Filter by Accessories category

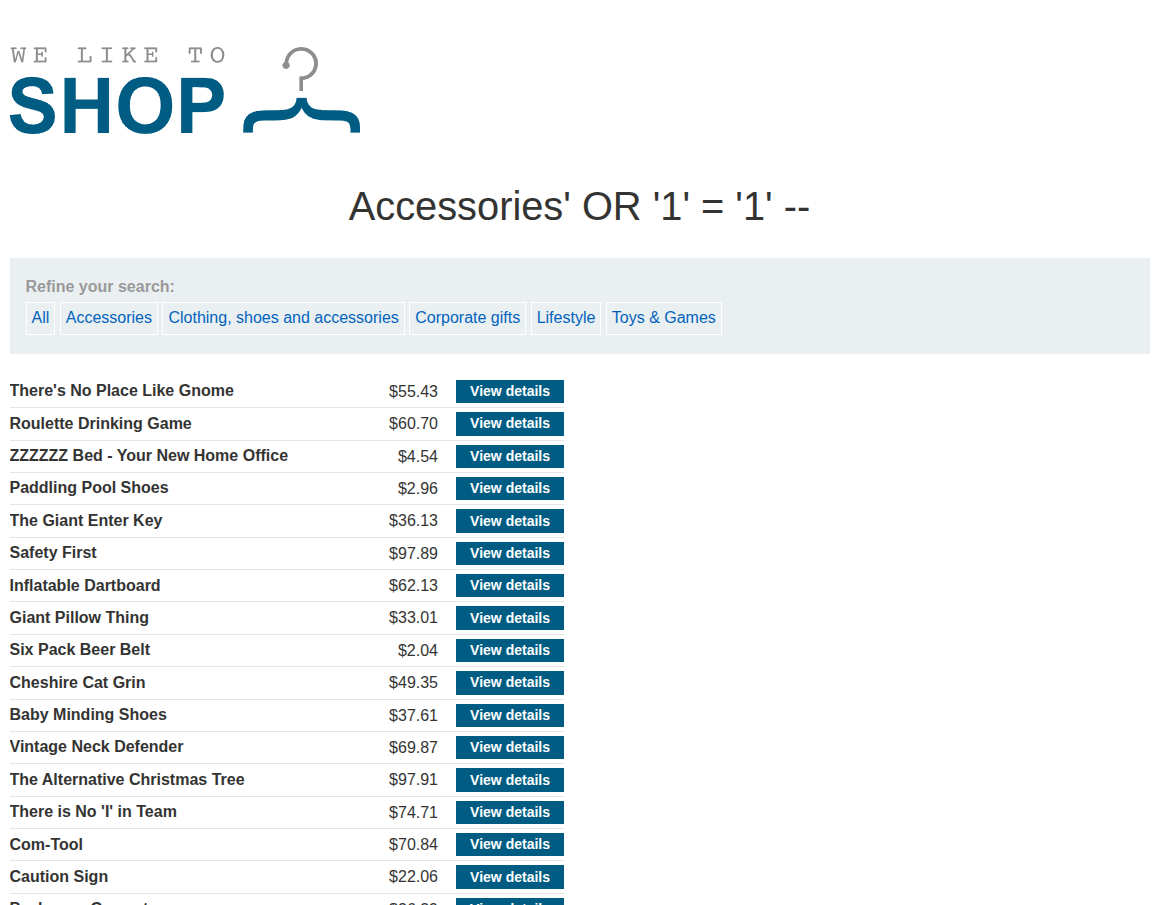pos(109,318)
